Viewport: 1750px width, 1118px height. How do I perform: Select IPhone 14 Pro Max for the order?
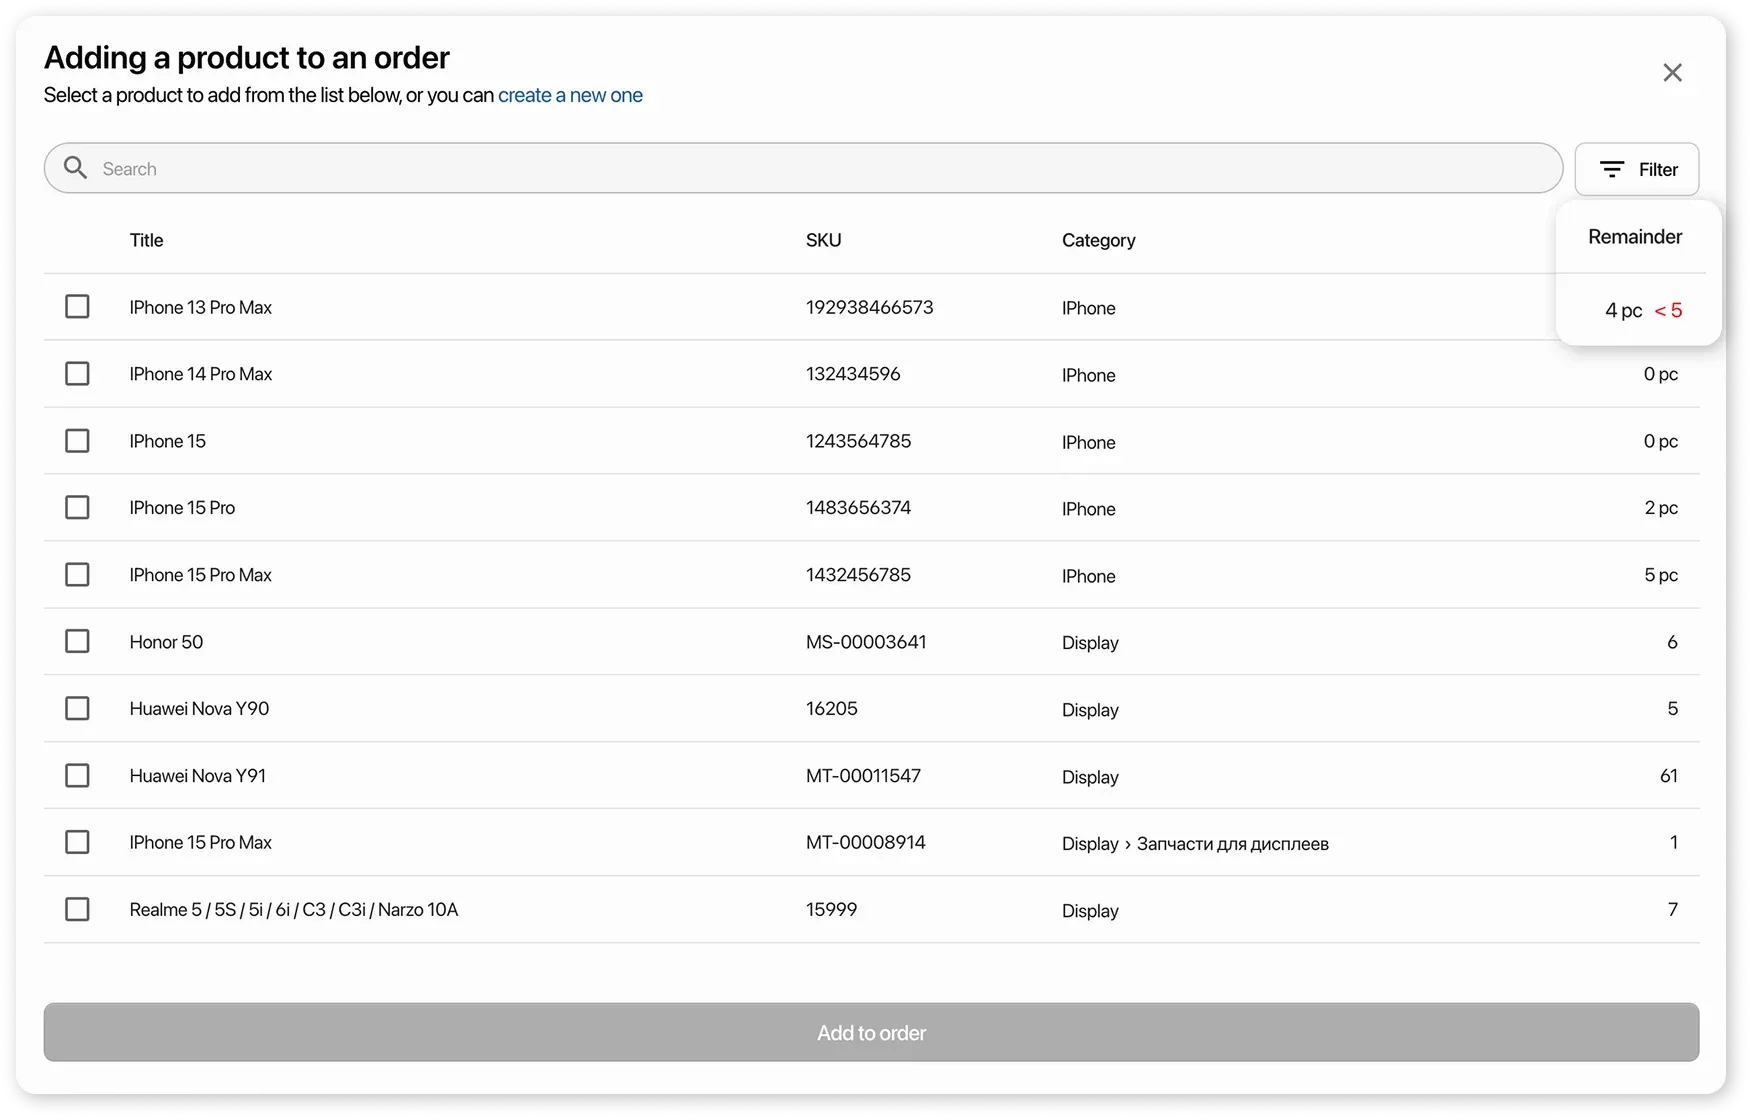[77, 373]
